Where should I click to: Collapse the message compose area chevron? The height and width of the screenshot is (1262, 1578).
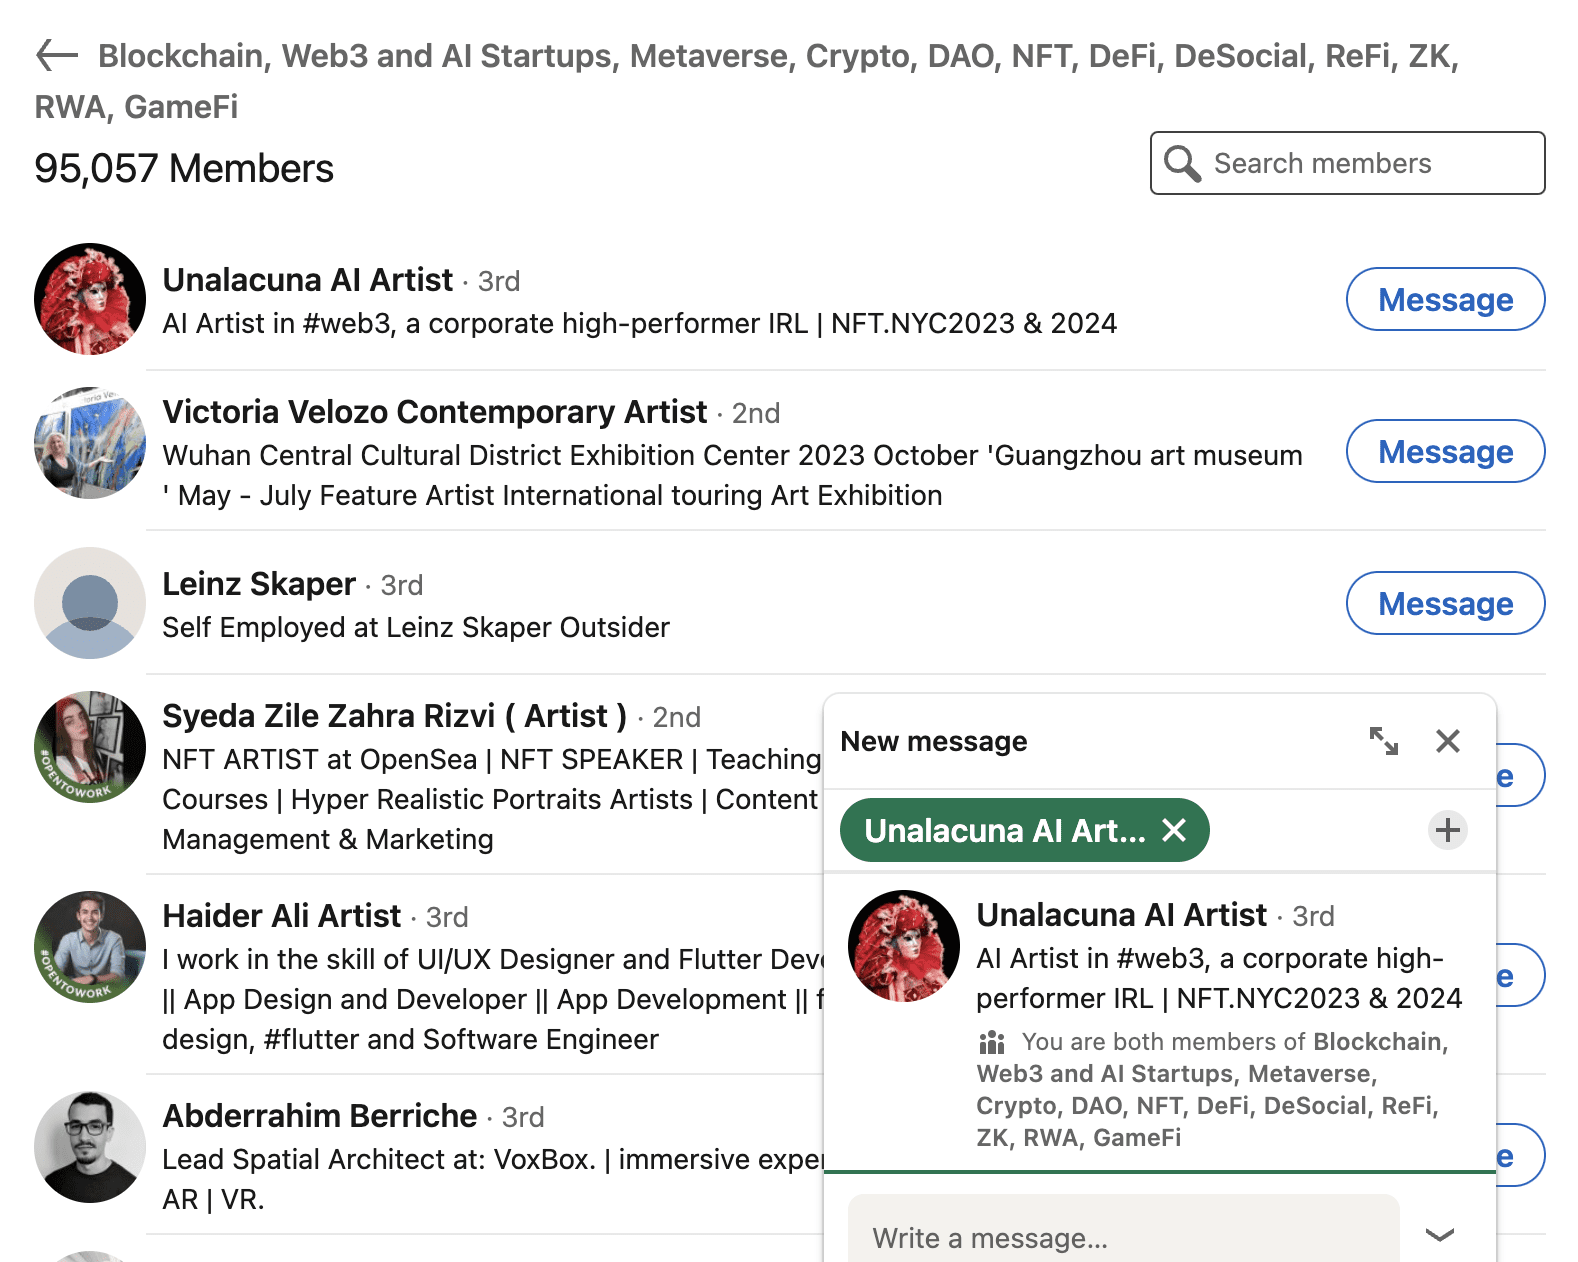point(1440,1236)
